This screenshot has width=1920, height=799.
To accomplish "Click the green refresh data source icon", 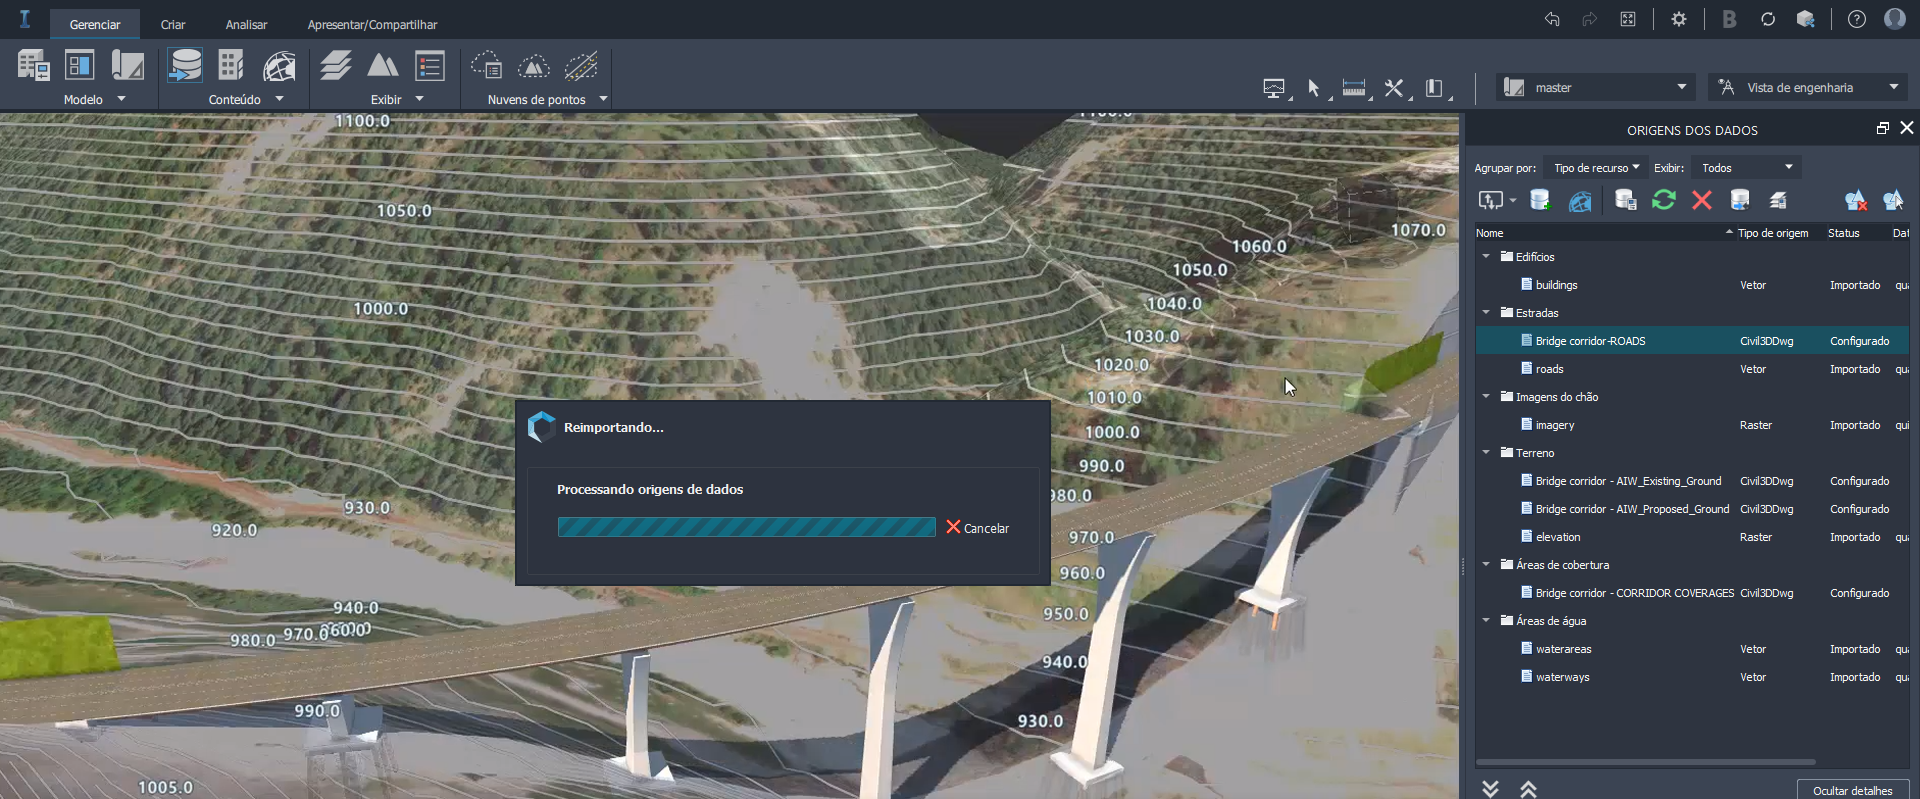I will click(x=1664, y=200).
